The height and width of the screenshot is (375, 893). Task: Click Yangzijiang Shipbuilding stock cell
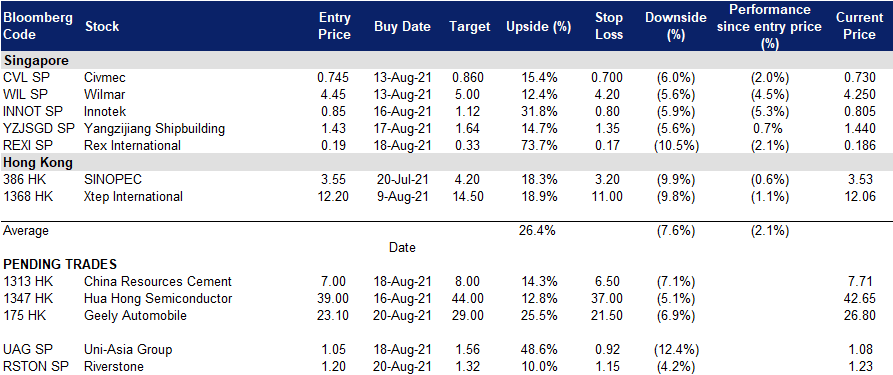154,128
